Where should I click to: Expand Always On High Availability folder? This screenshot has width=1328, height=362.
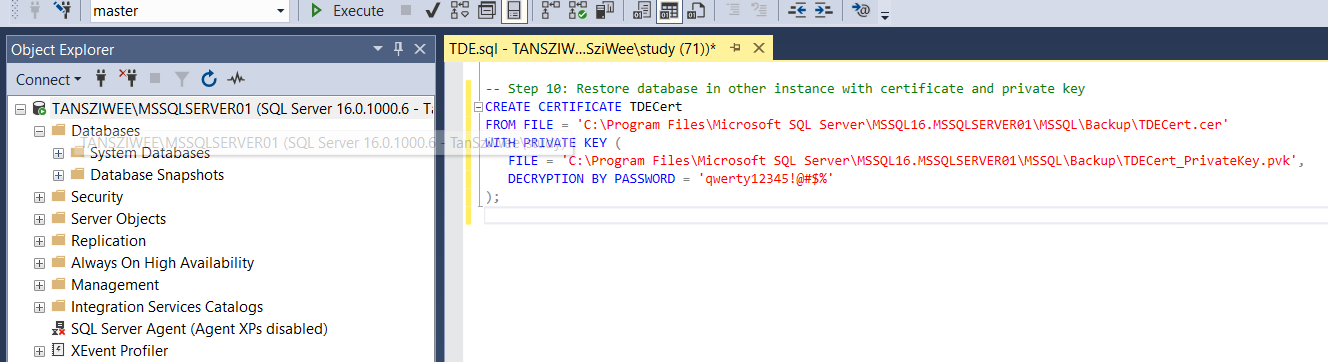pyautogui.click(x=40, y=263)
